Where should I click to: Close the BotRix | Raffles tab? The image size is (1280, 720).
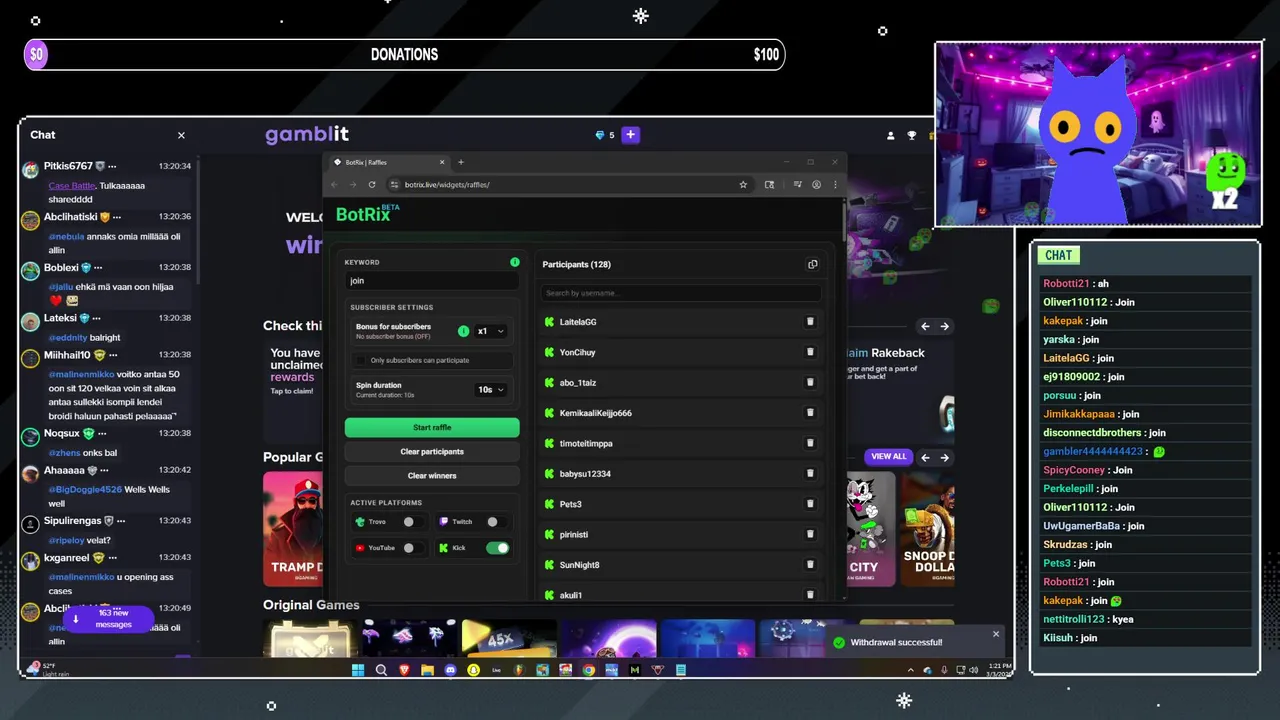(442, 162)
